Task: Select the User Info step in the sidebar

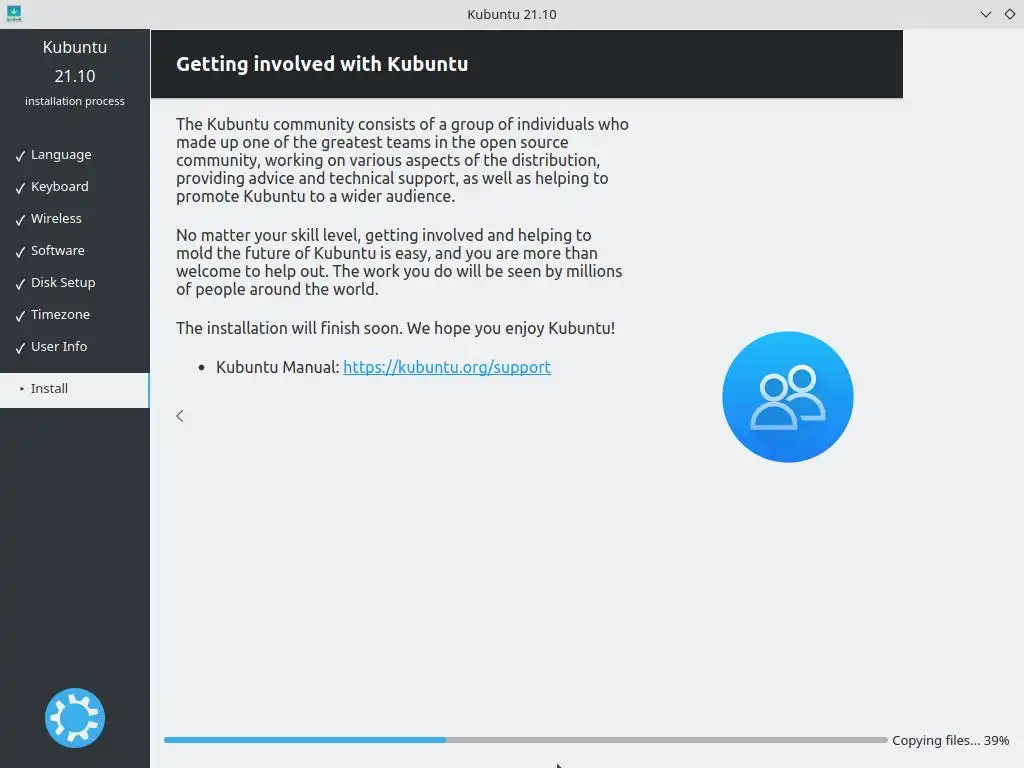Action: [59, 347]
